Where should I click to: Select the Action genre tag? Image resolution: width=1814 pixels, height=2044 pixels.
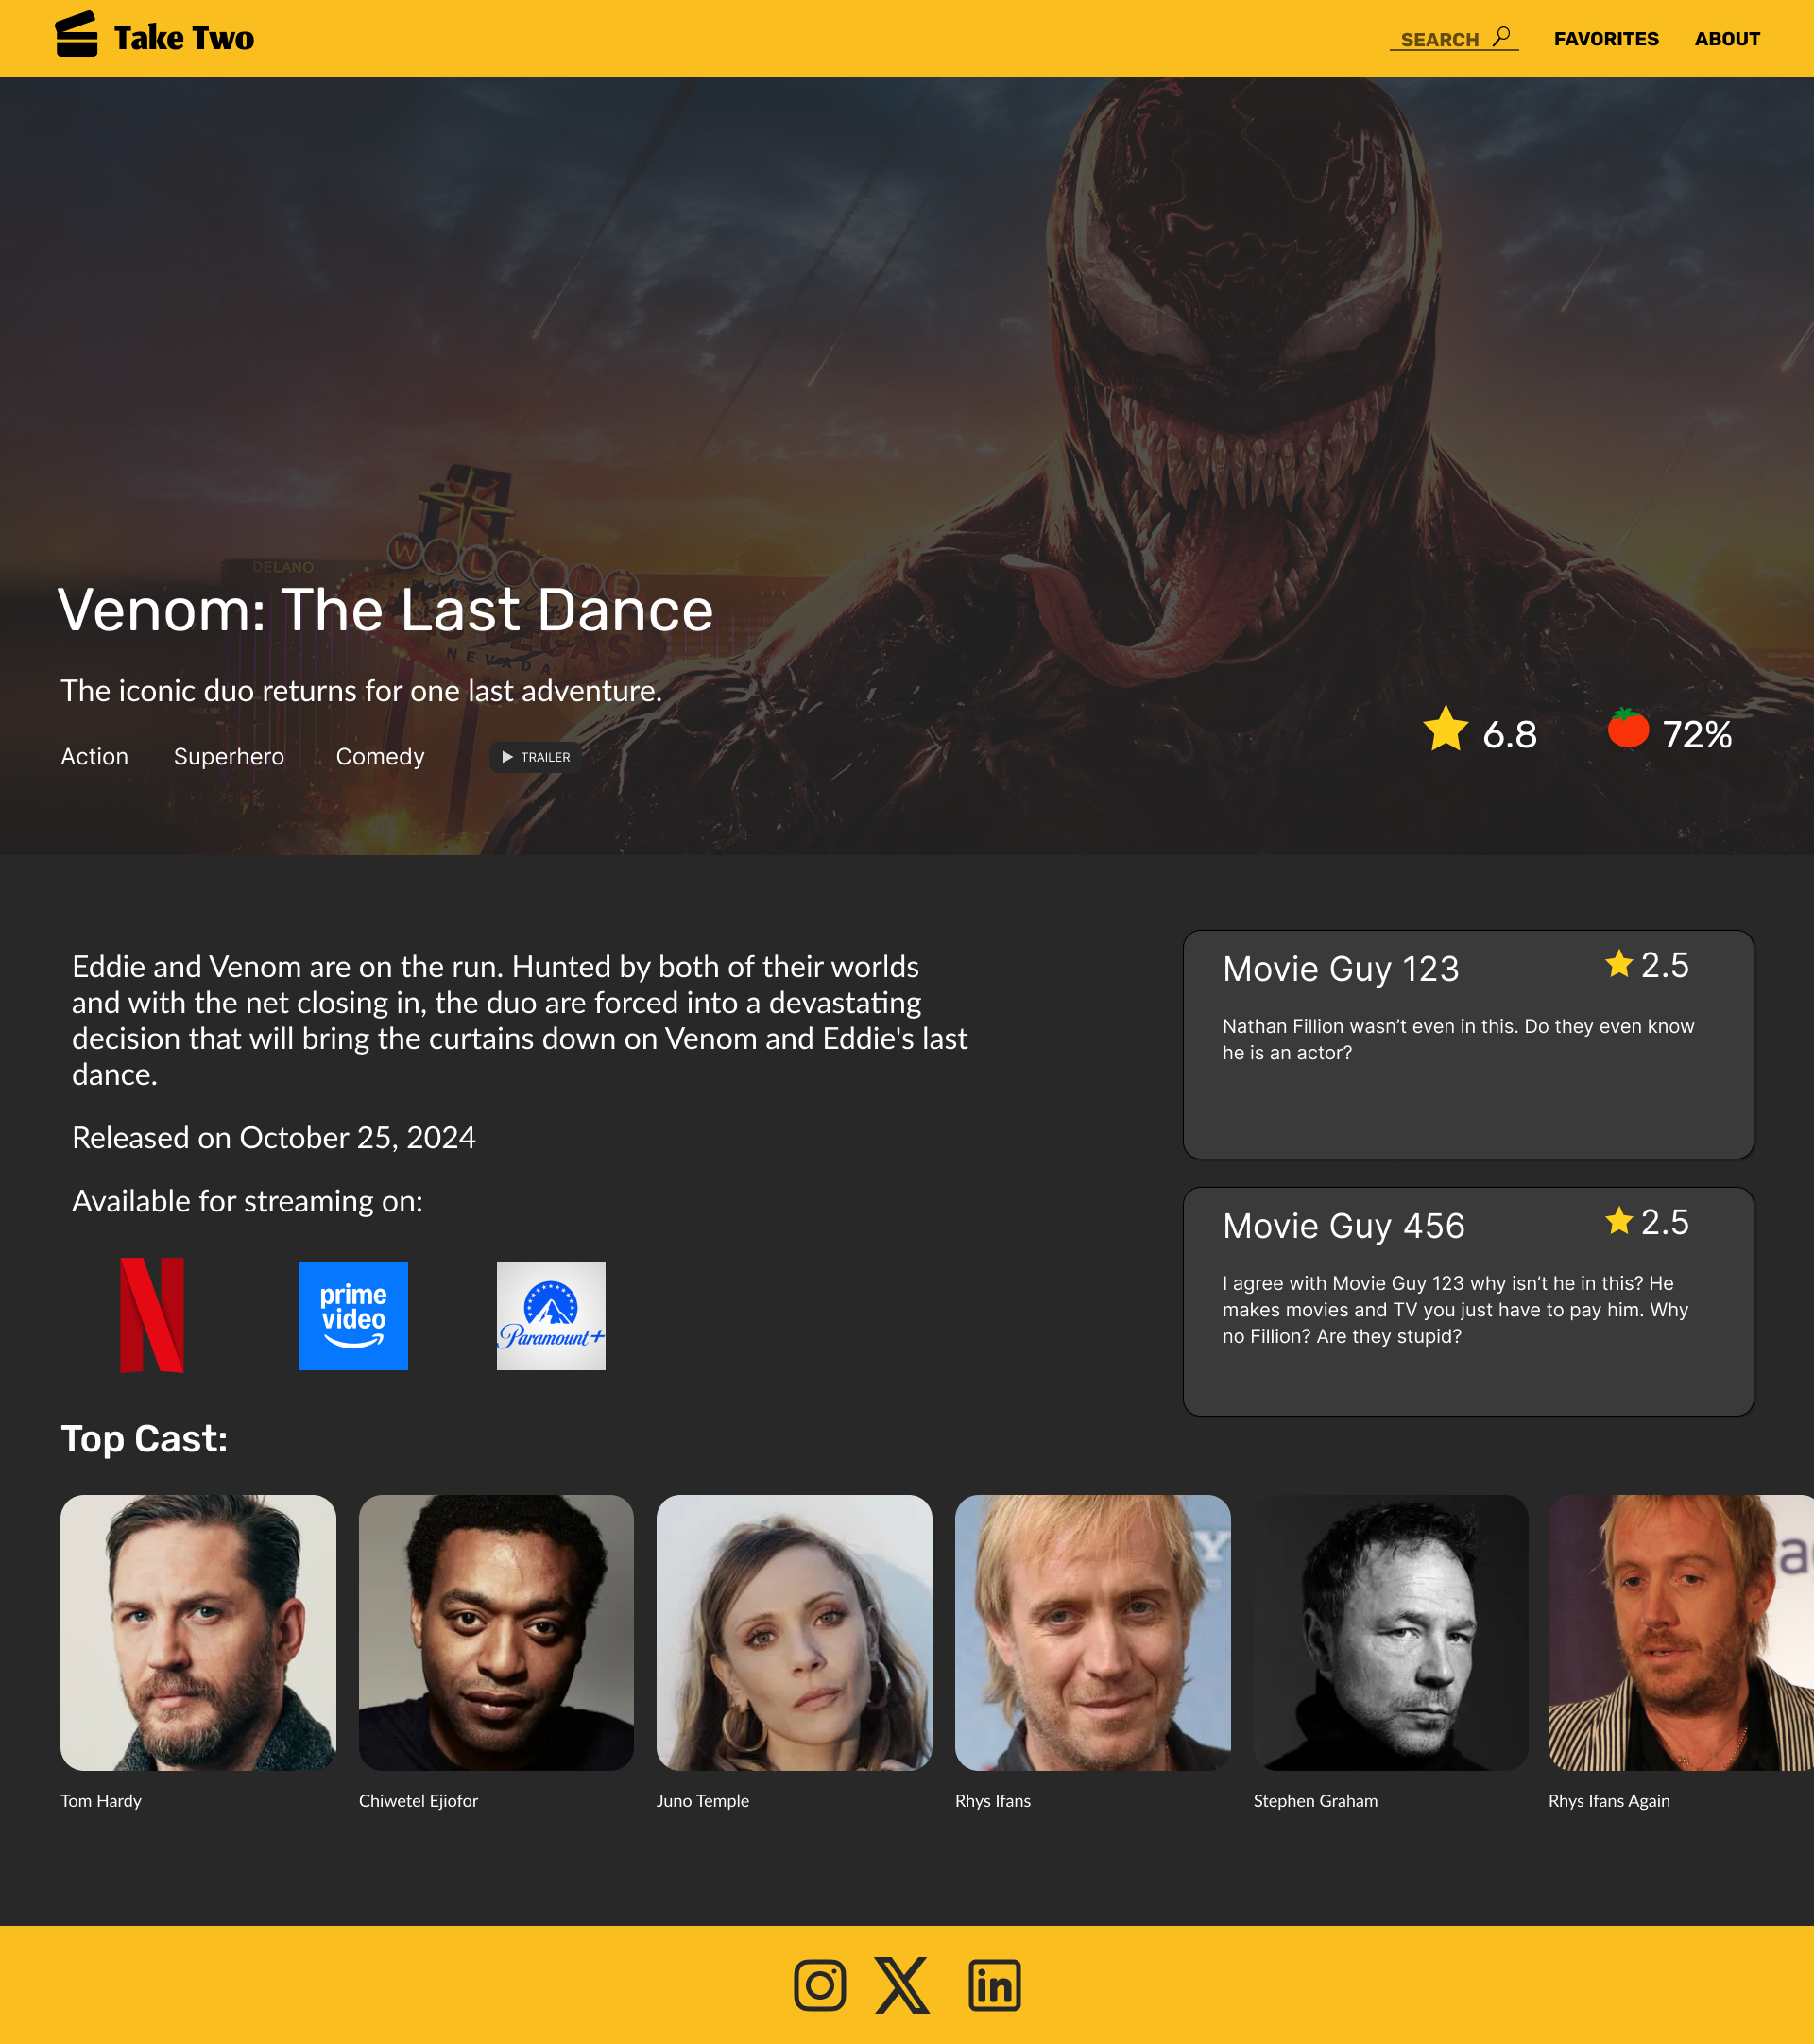[x=94, y=757]
